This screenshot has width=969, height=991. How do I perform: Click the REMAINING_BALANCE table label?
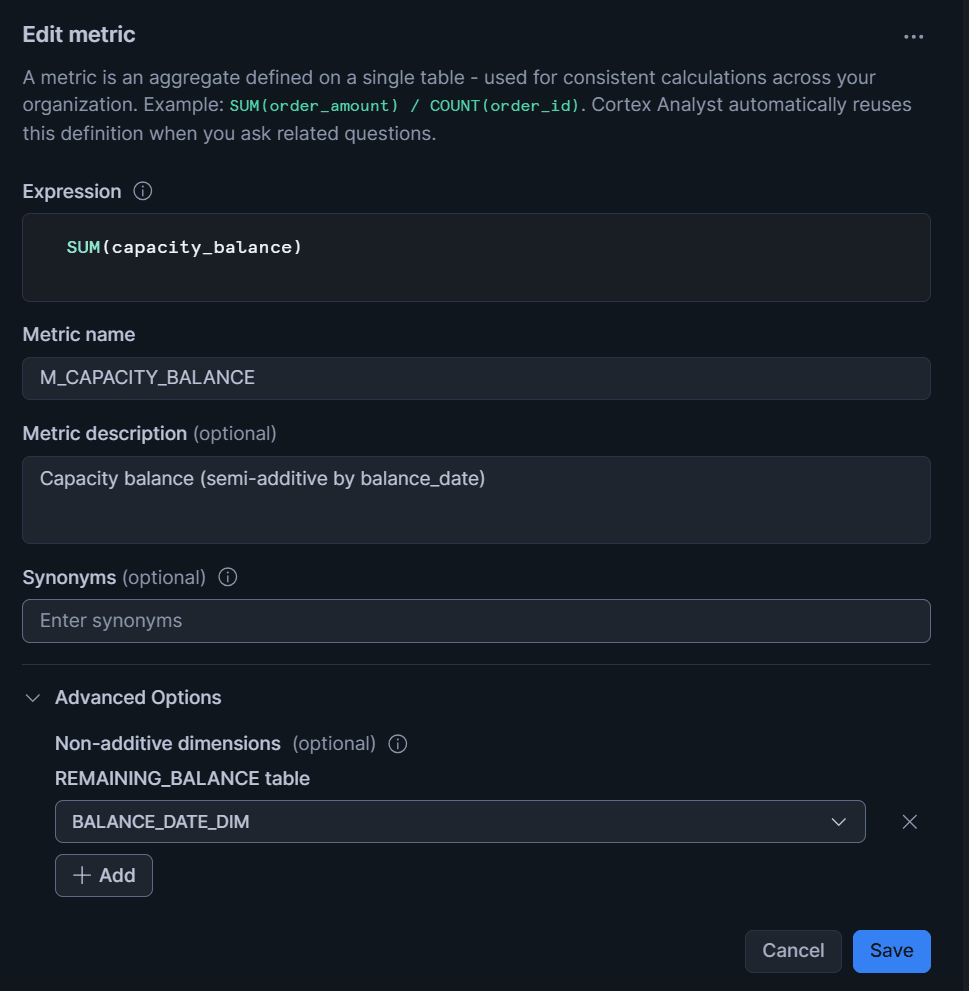click(182, 778)
